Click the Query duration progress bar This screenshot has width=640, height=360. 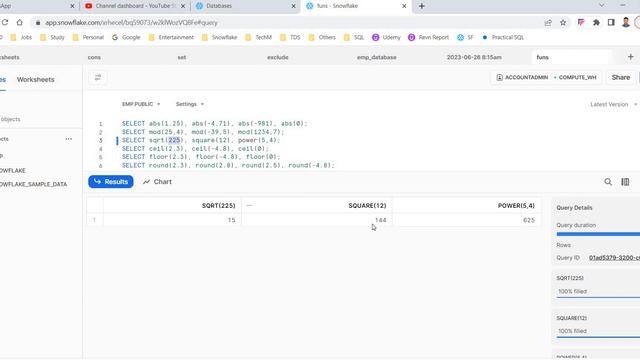598,234
